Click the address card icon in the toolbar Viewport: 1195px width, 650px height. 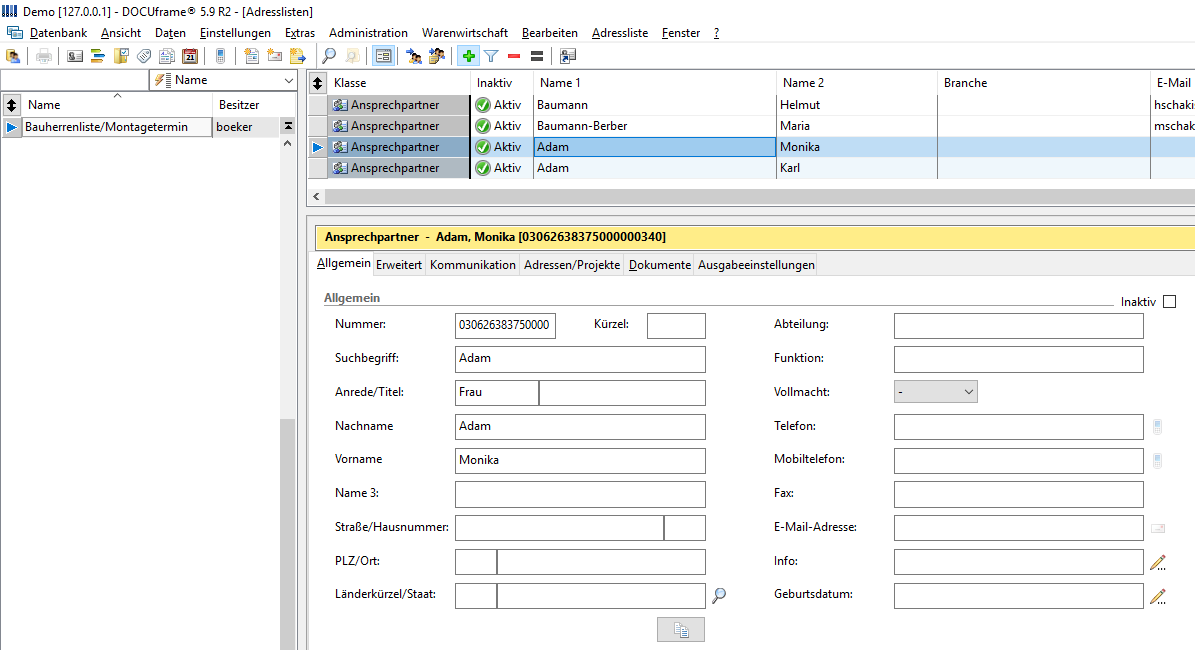[x=75, y=56]
